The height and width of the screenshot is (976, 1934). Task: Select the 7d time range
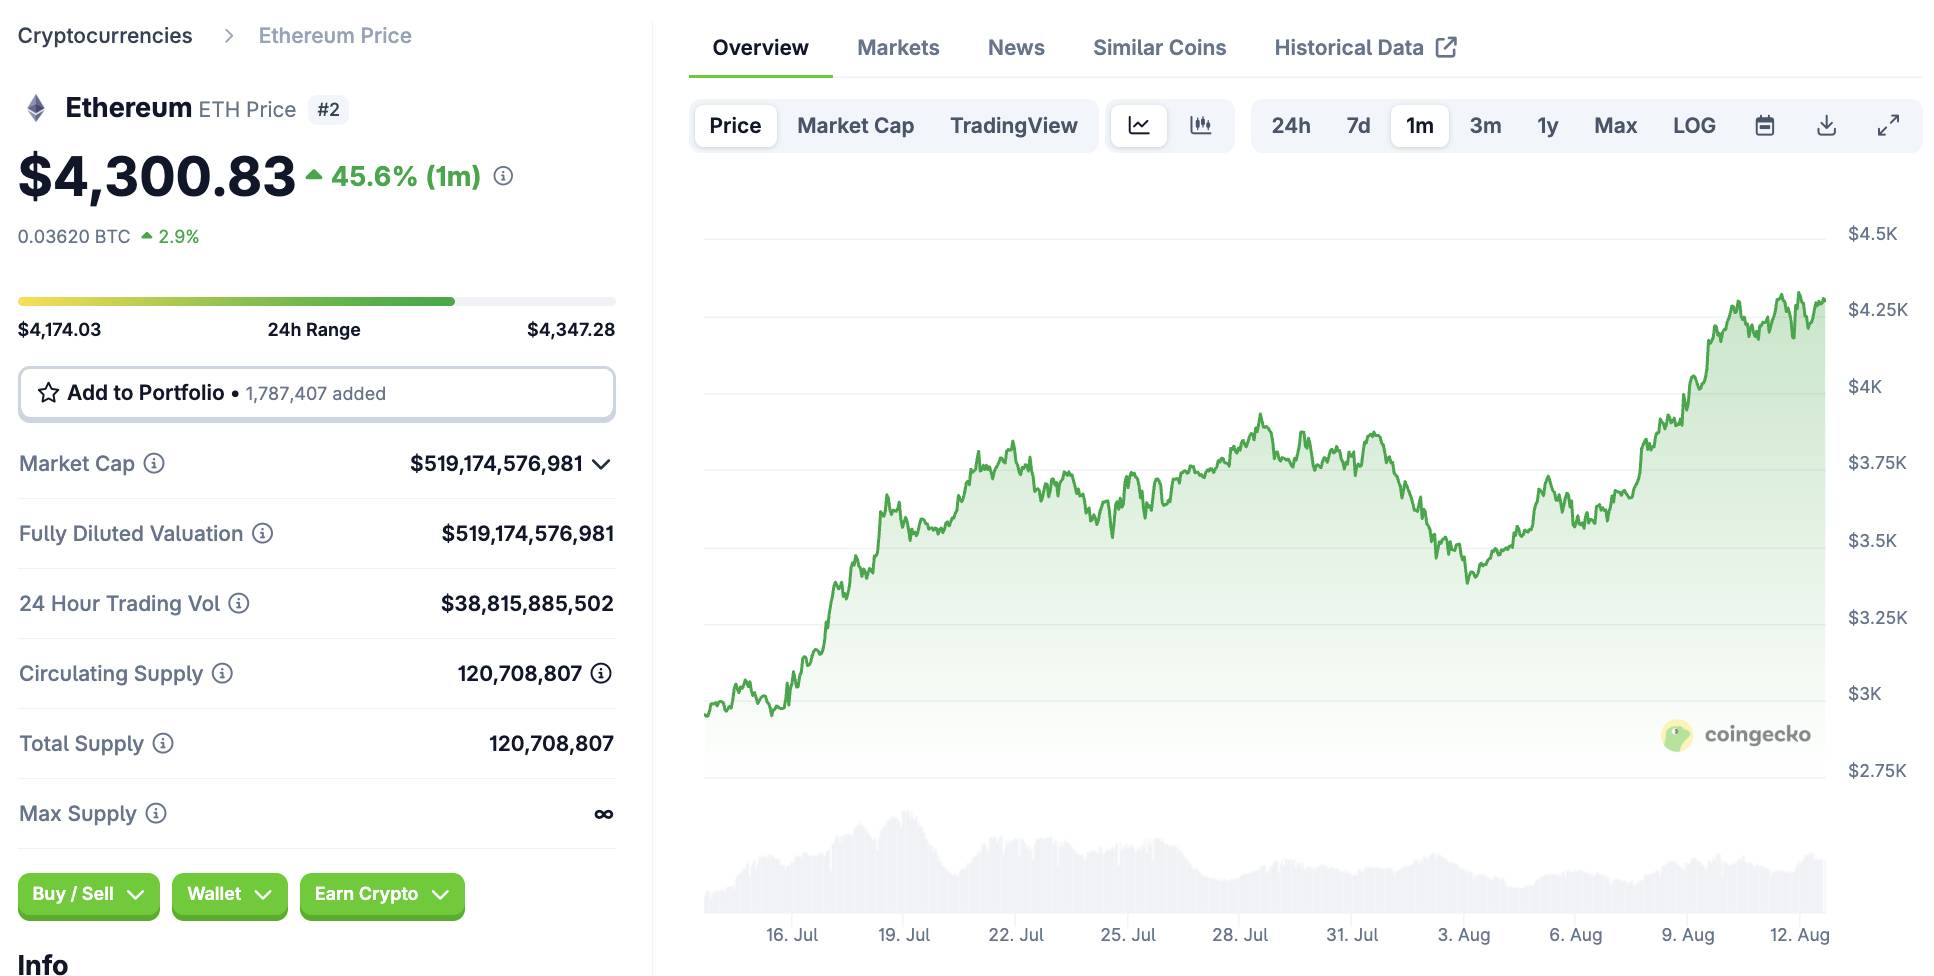1358,126
